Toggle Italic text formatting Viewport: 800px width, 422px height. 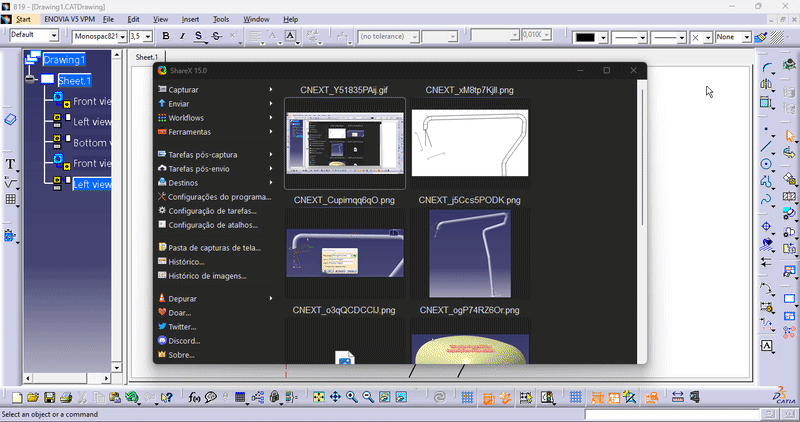pos(182,36)
